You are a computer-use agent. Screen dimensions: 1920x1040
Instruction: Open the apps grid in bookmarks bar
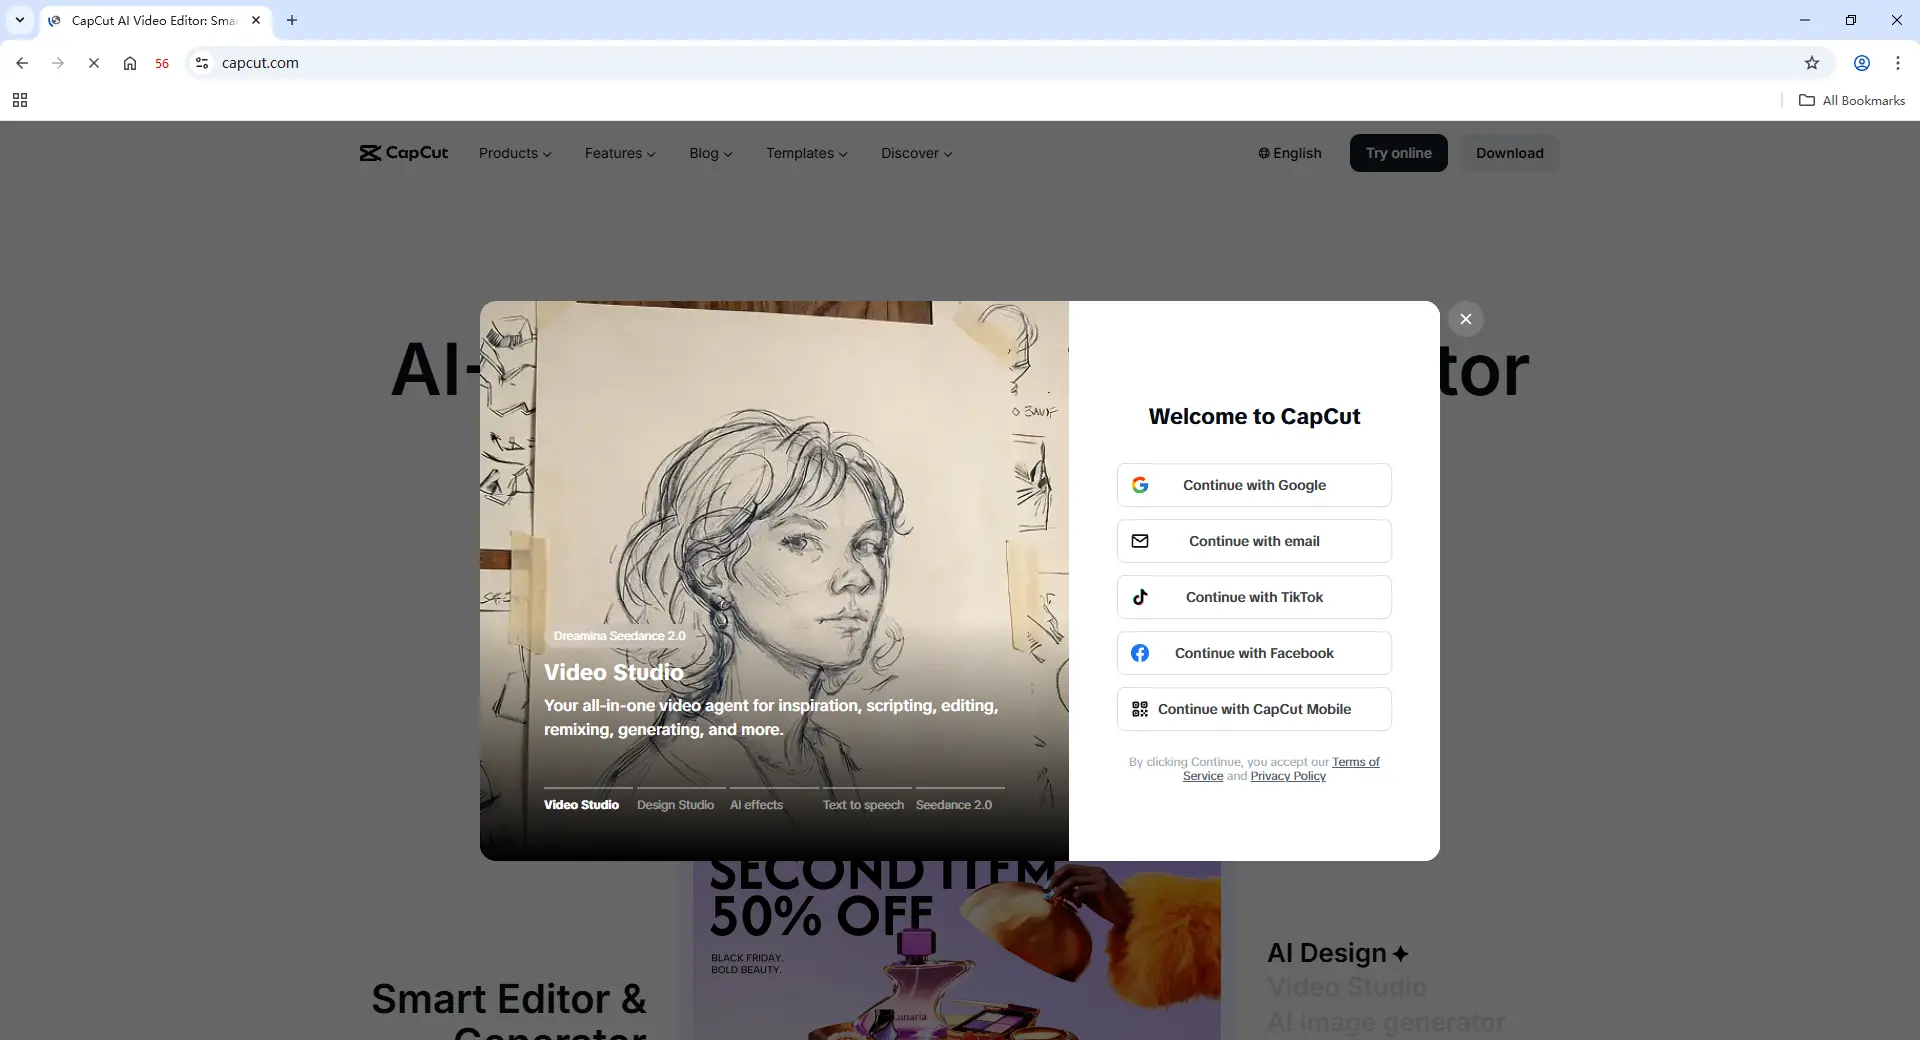click(20, 100)
